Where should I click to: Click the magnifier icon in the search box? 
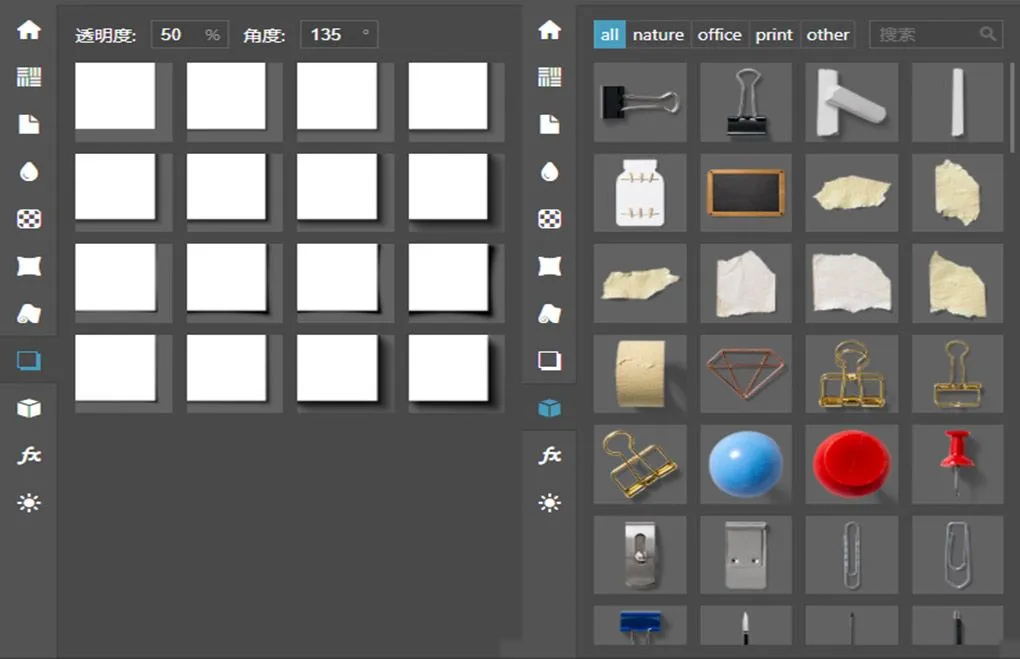click(988, 34)
